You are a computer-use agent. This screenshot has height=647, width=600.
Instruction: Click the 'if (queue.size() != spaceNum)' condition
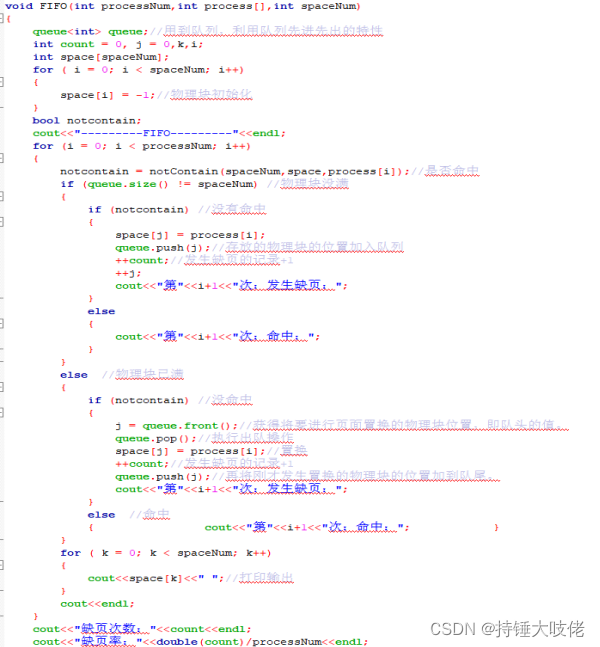pyautogui.click(x=159, y=184)
